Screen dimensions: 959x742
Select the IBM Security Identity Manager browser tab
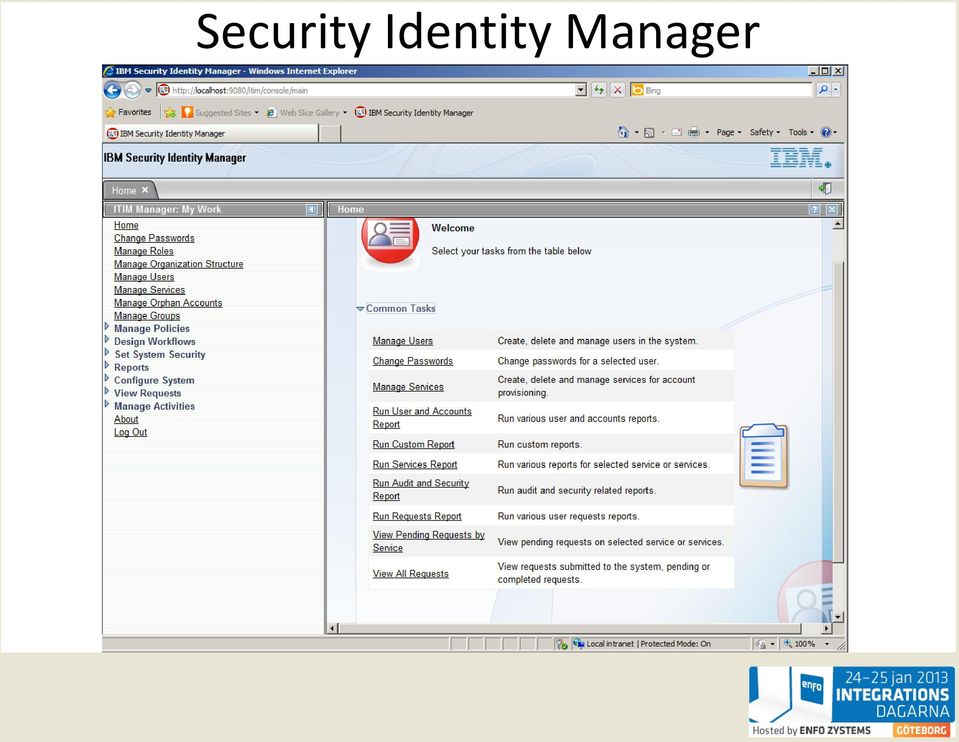[x=211, y=133]
